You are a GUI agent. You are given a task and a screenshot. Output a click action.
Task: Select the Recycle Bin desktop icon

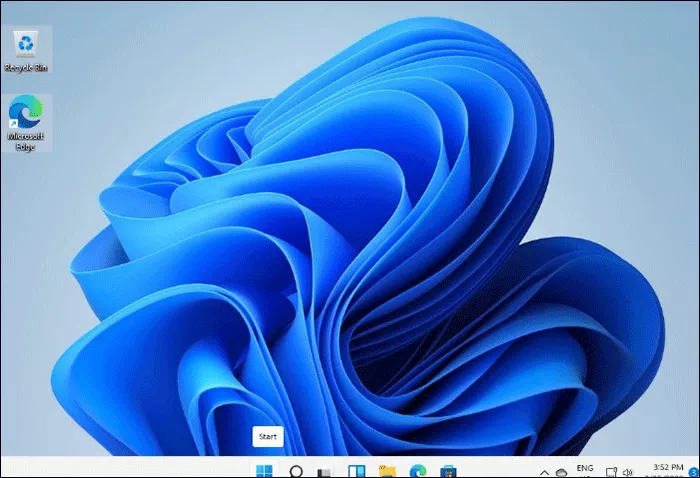[26, 45]
